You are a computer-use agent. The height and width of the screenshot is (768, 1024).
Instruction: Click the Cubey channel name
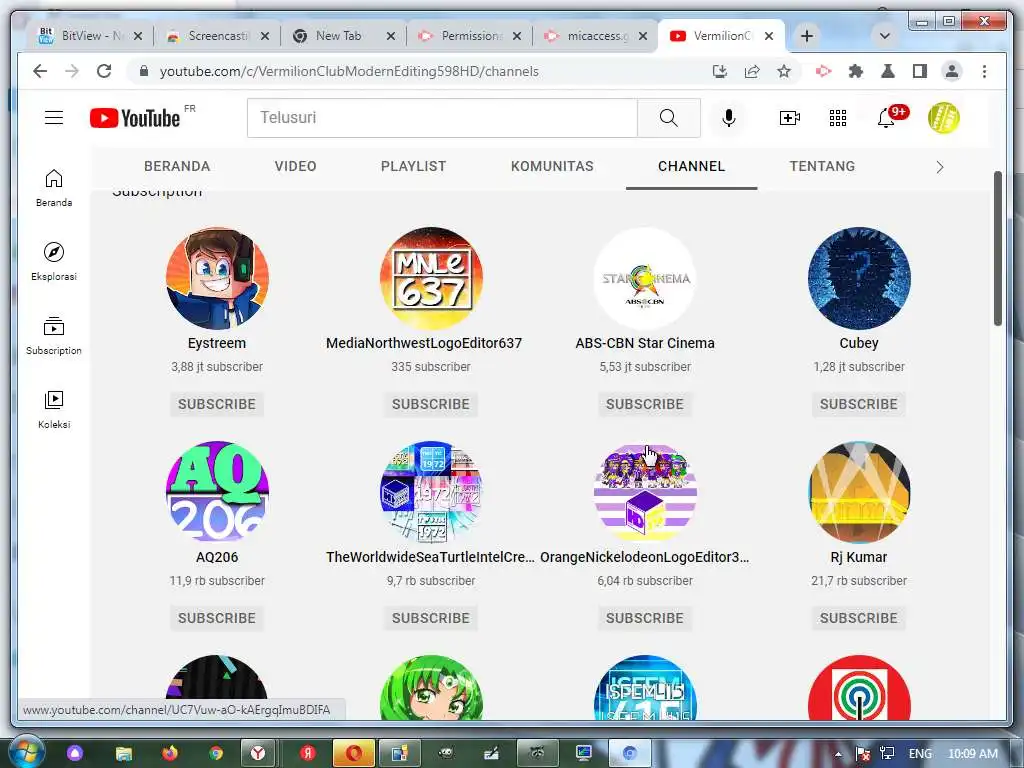click(x=859, y=343)
